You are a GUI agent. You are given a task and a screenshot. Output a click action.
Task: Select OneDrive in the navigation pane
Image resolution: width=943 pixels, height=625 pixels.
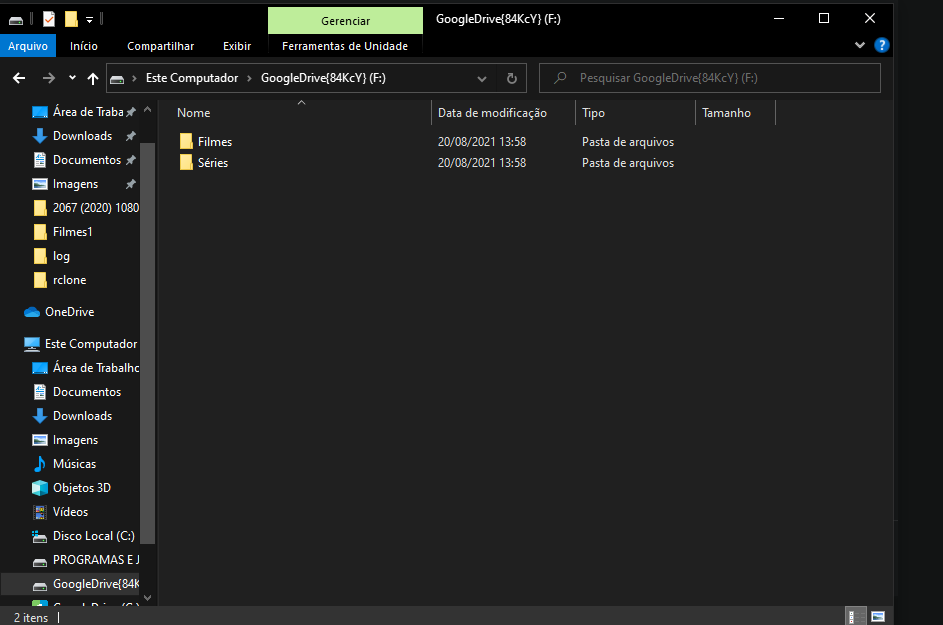point(69,312)
